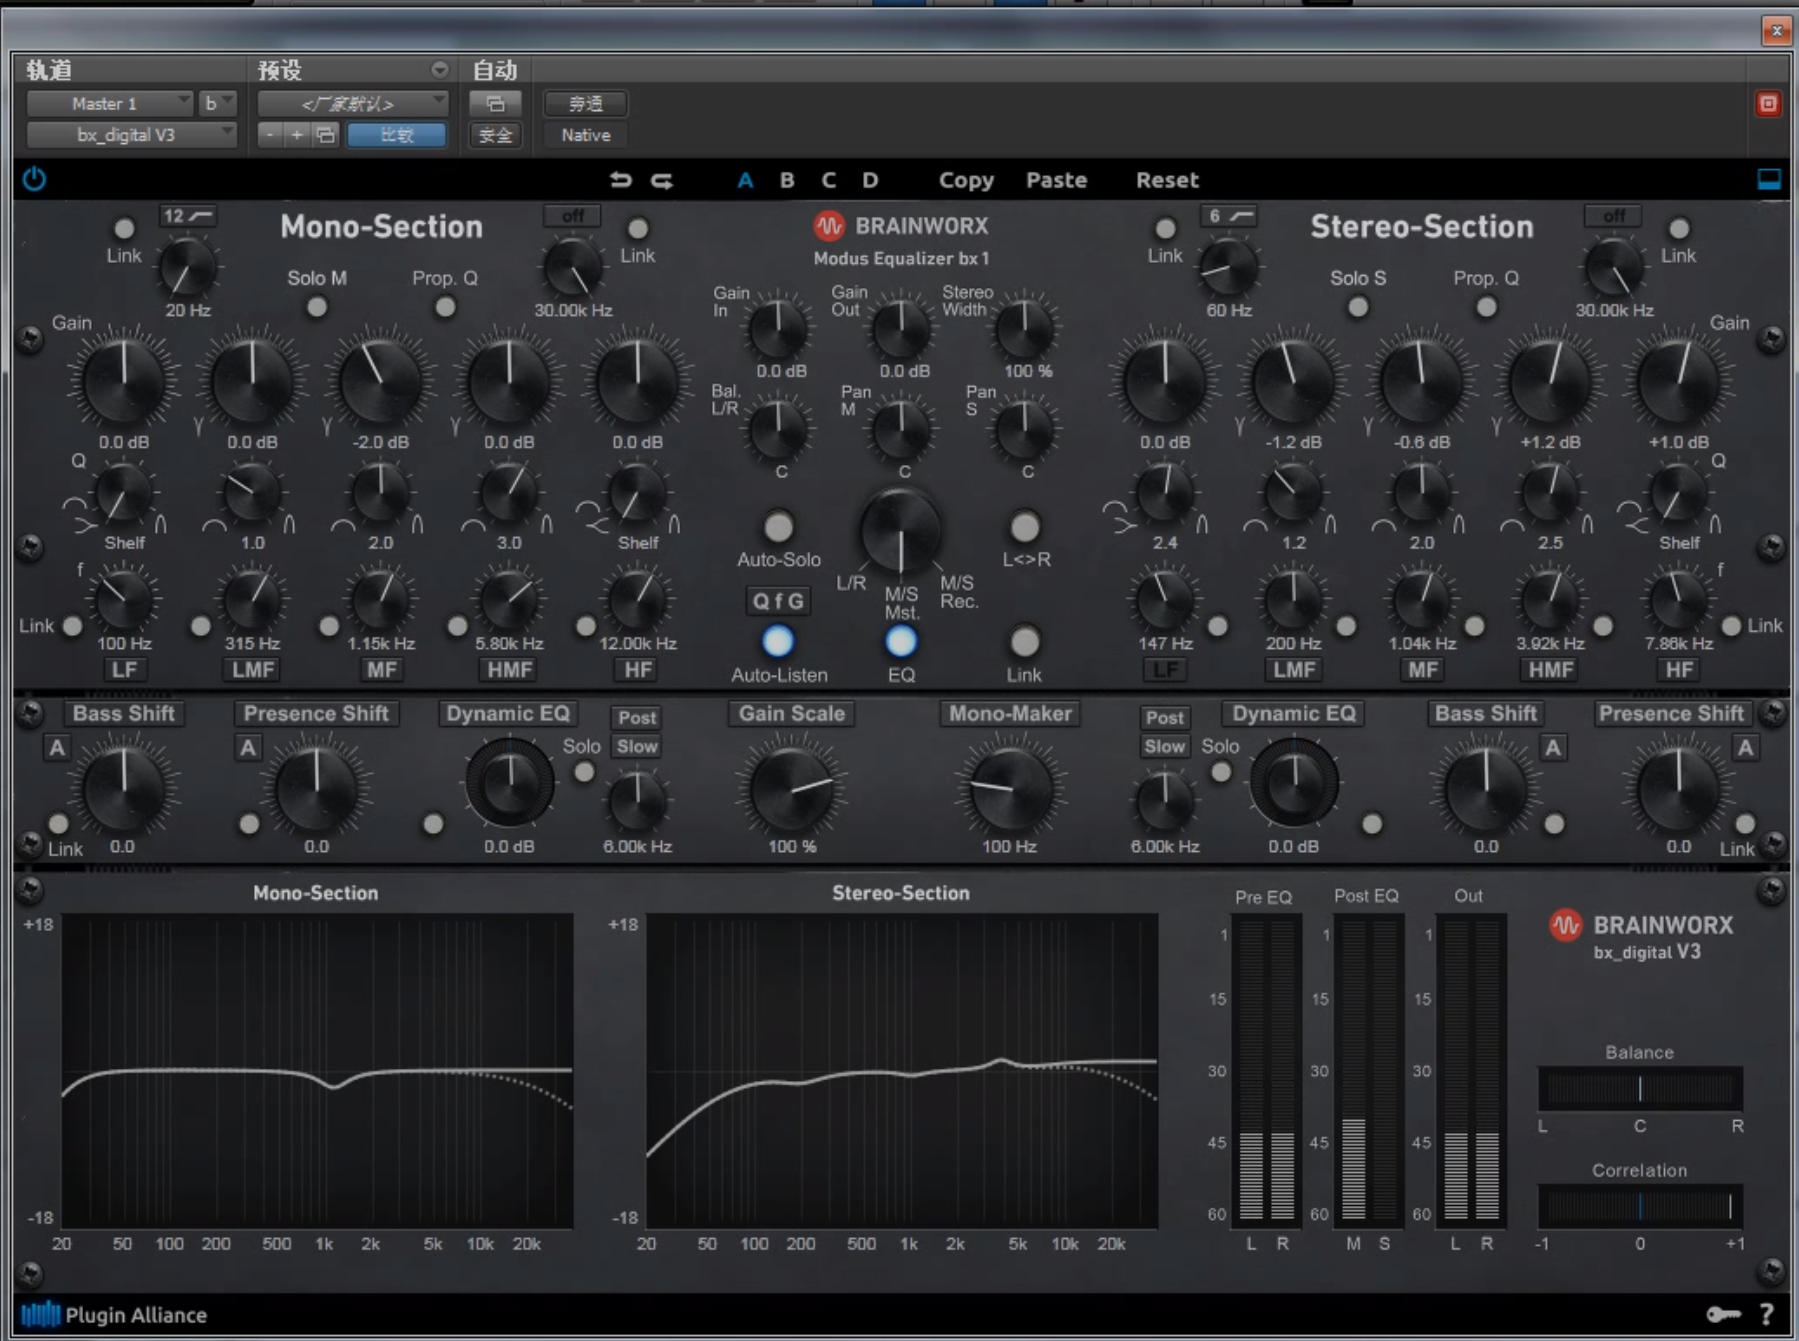Image resolution: width=1799 pixels, height=1341 pixels.
Task: Click the Brainworx logo icon
Action: [x=828, y=226]
